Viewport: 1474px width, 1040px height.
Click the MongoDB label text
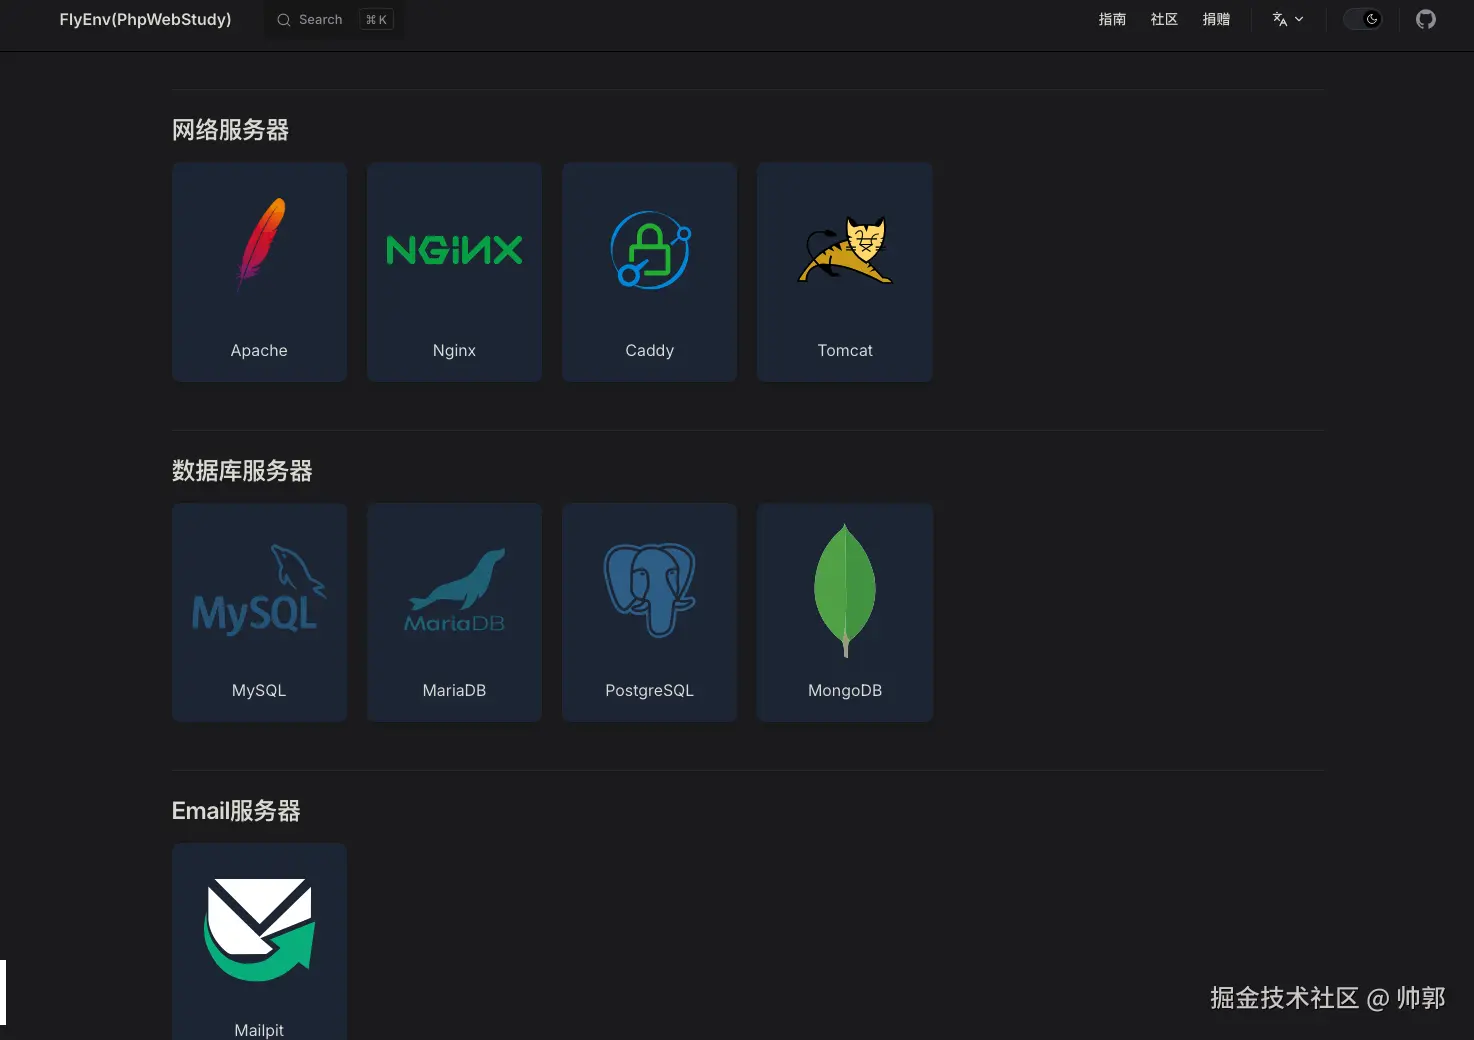[845, 690]
